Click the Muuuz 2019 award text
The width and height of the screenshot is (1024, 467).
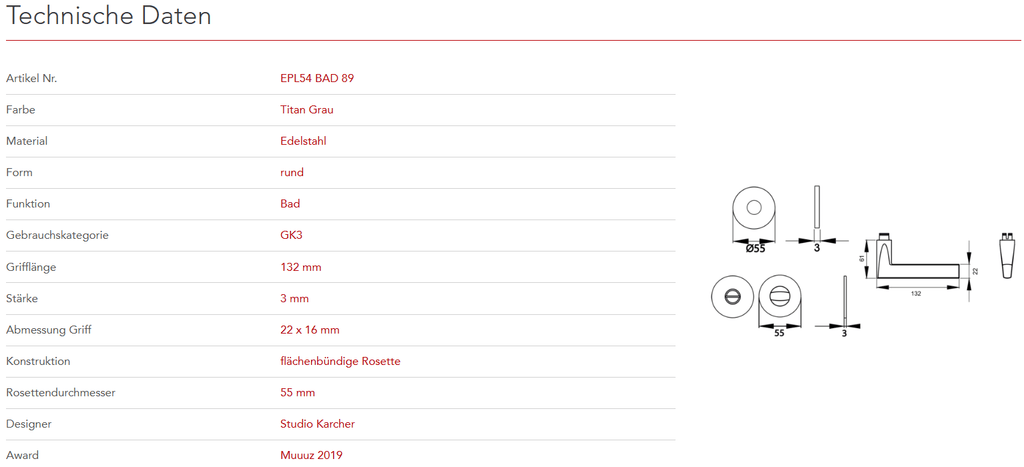[x=311, y=456]
